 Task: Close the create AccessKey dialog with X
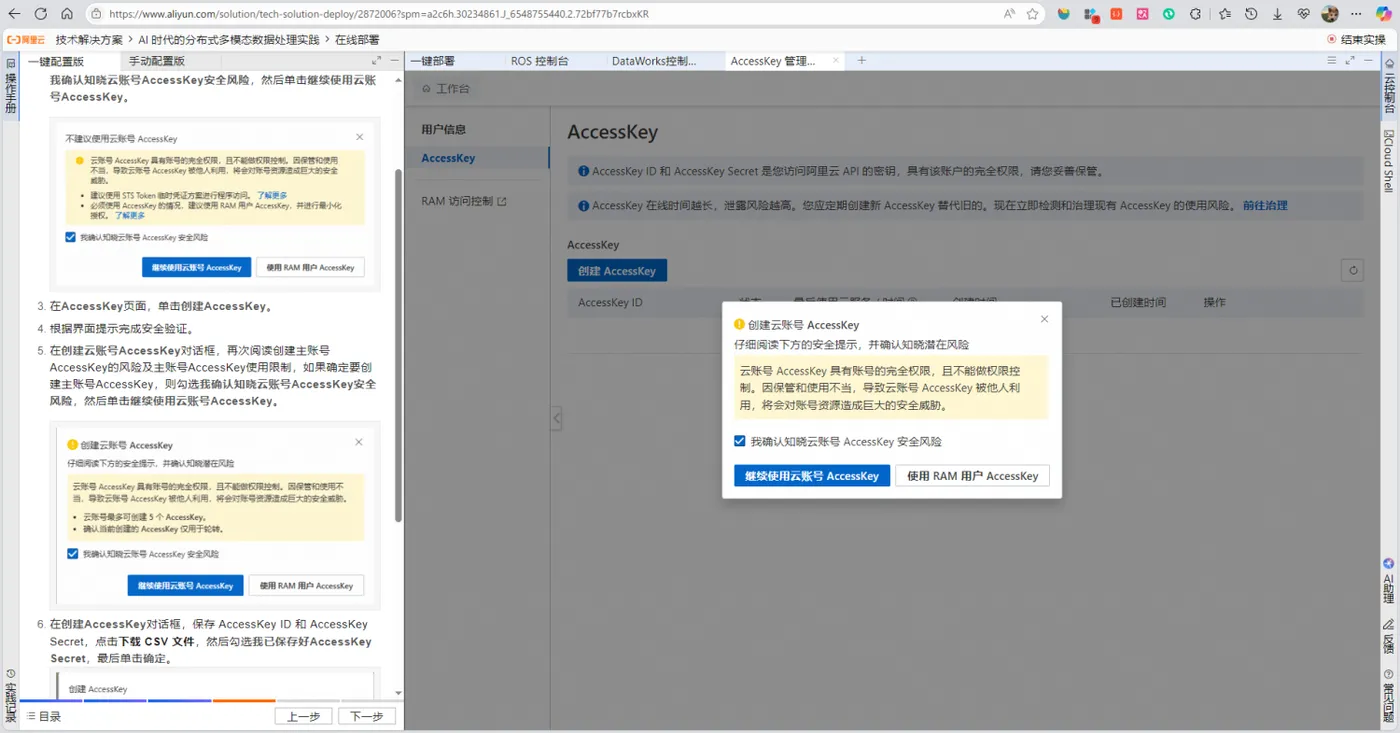(1044, 319)
